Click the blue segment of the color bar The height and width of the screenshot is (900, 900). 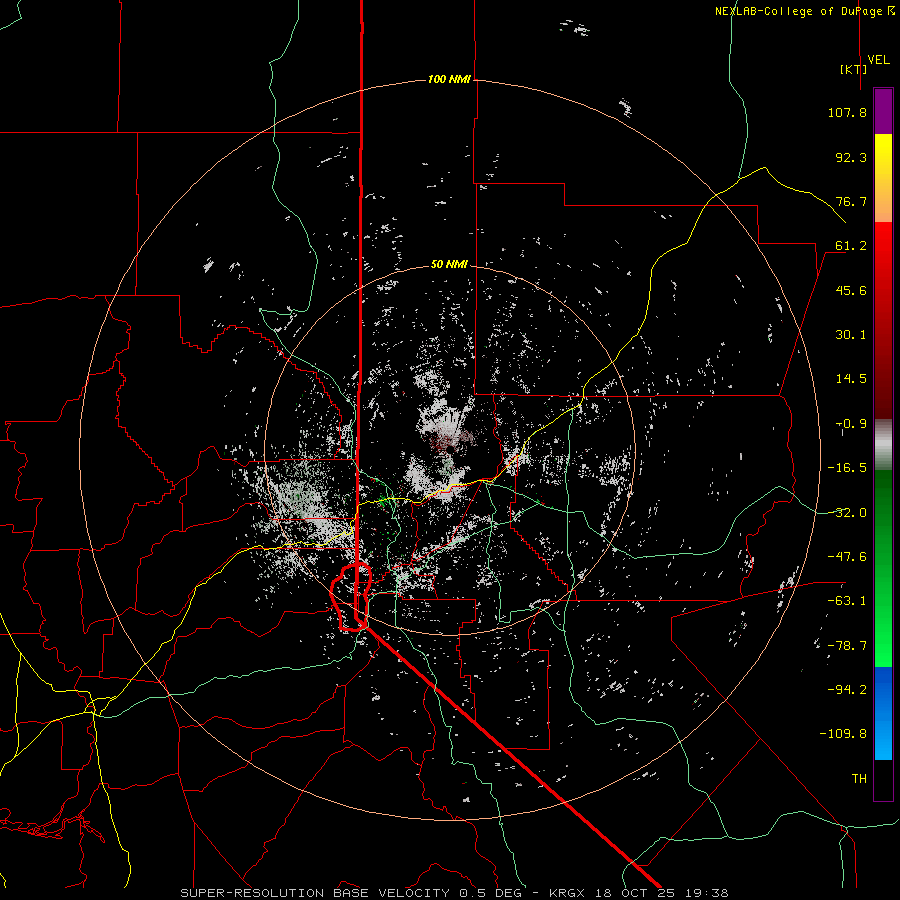click(x=883, y=712)
